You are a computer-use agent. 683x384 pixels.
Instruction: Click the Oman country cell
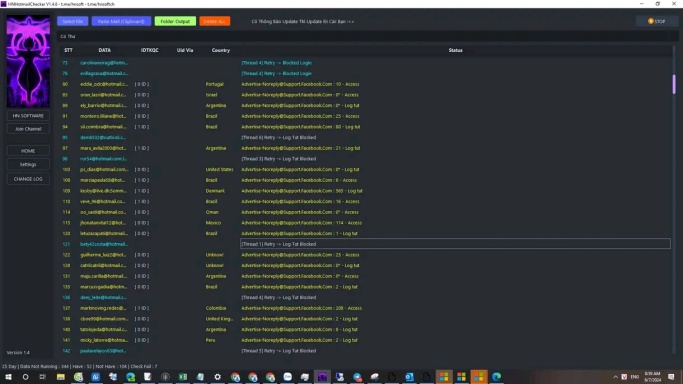point(212,212)
